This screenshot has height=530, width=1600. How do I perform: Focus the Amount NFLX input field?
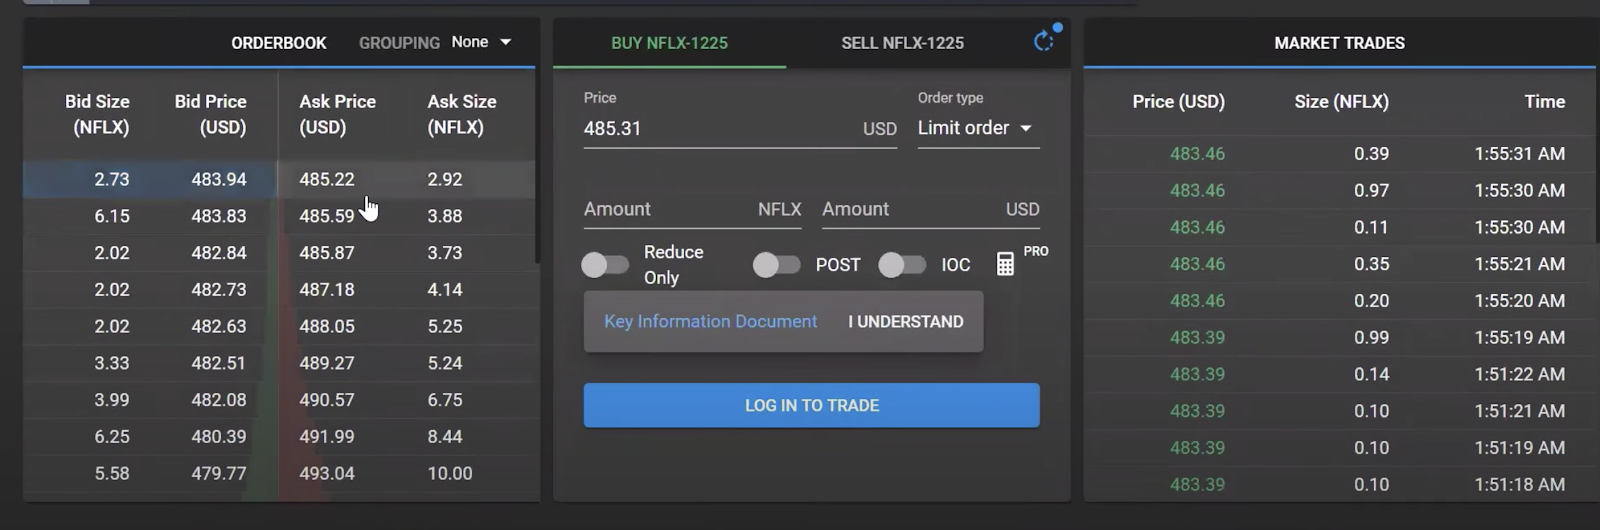coord(692,209)
